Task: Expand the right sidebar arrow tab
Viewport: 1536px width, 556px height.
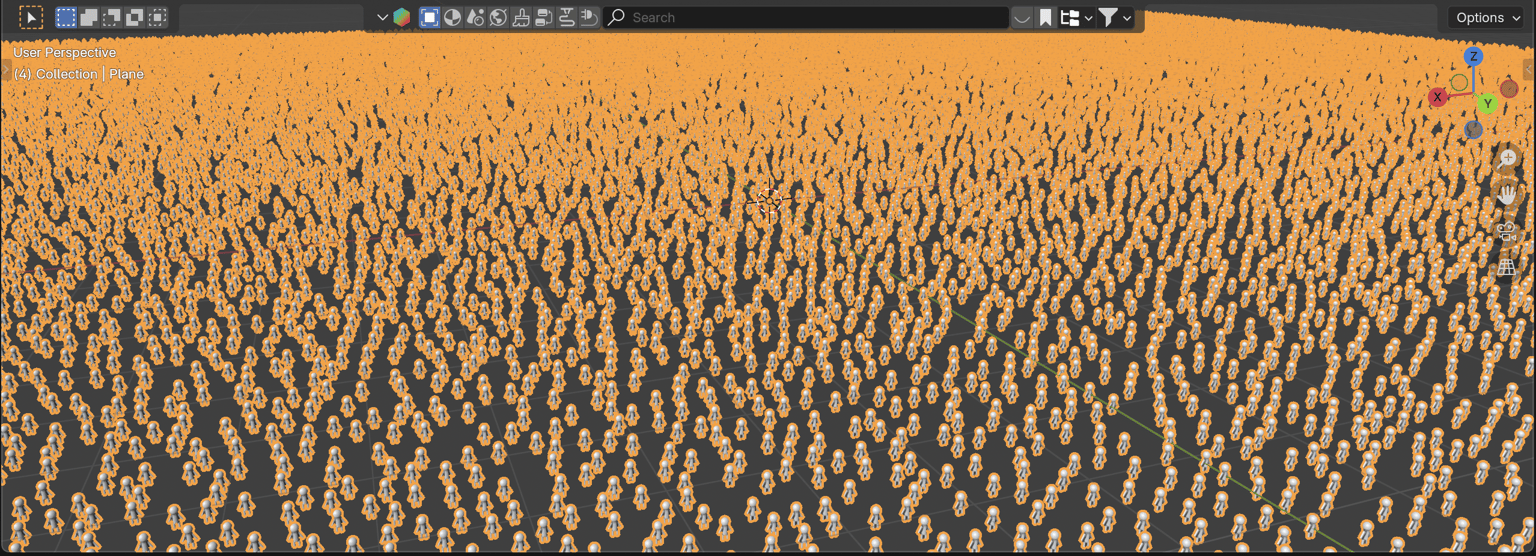Action: tap(1530, 71)
